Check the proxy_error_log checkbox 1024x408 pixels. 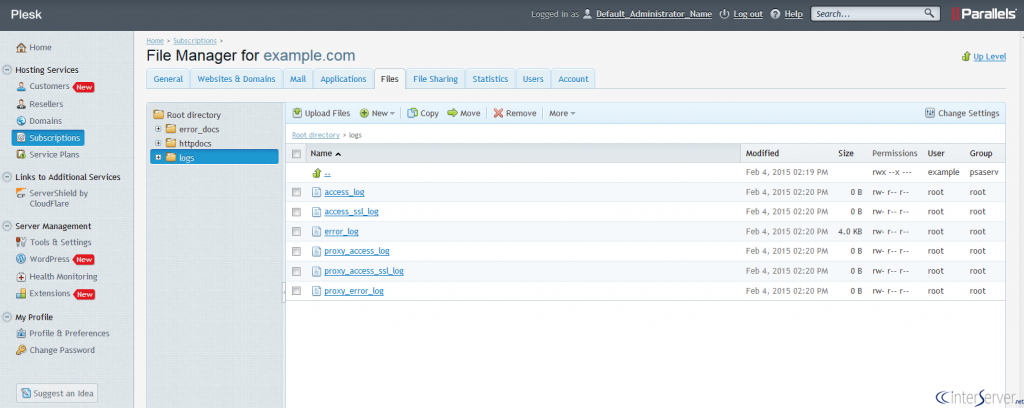(x=296, y=290)
